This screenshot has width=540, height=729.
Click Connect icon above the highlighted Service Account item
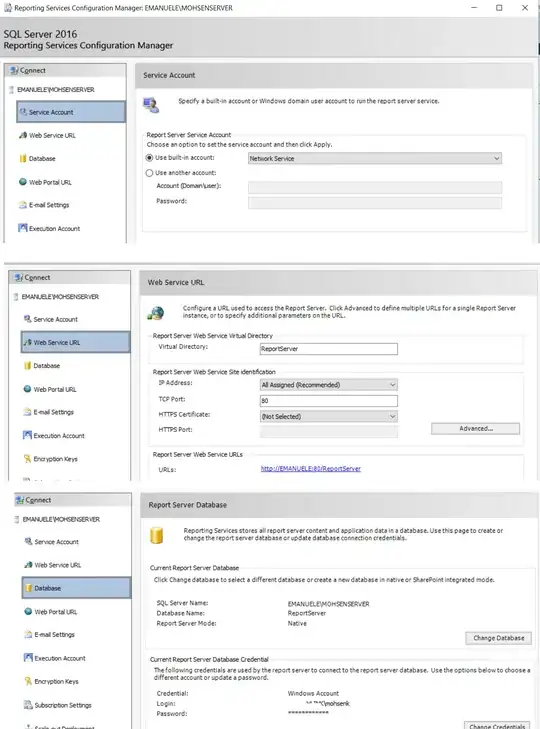pos(14,71)
